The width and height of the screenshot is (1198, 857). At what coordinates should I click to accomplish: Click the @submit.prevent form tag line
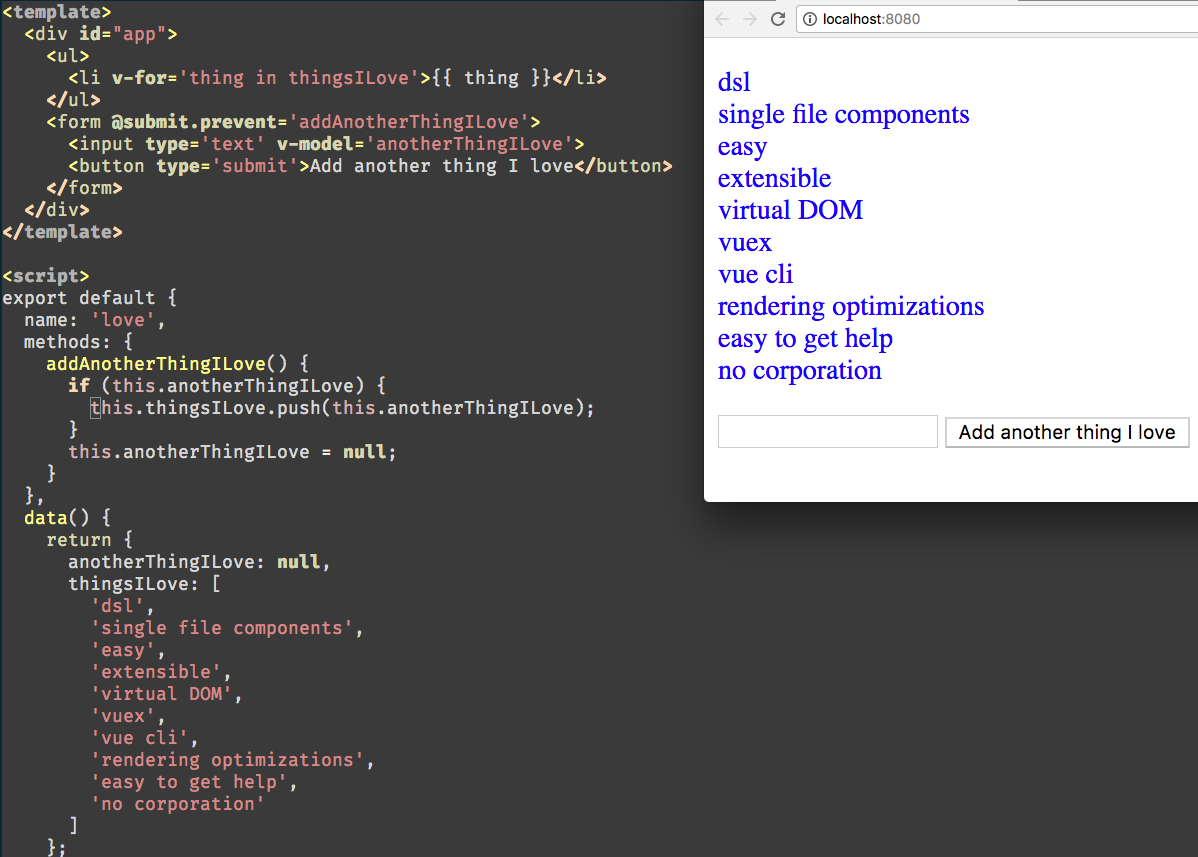[x=293, y=122]
